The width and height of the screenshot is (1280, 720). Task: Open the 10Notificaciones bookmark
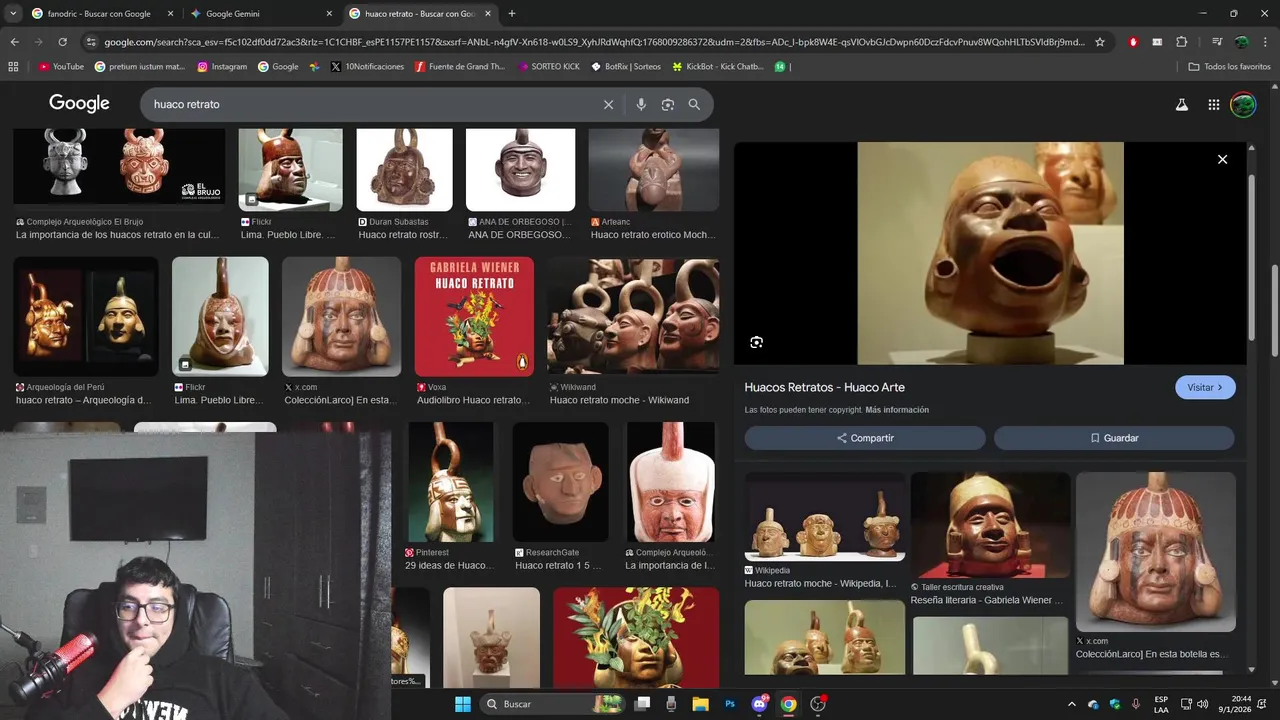pyautogui.click(x=367, y=67)
